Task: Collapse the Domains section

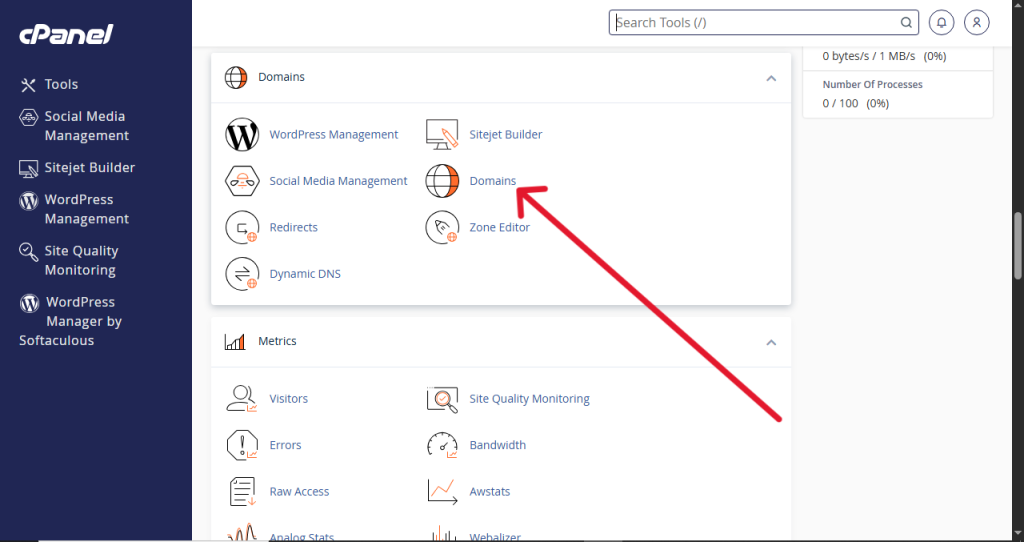Action: click(771, 78)
